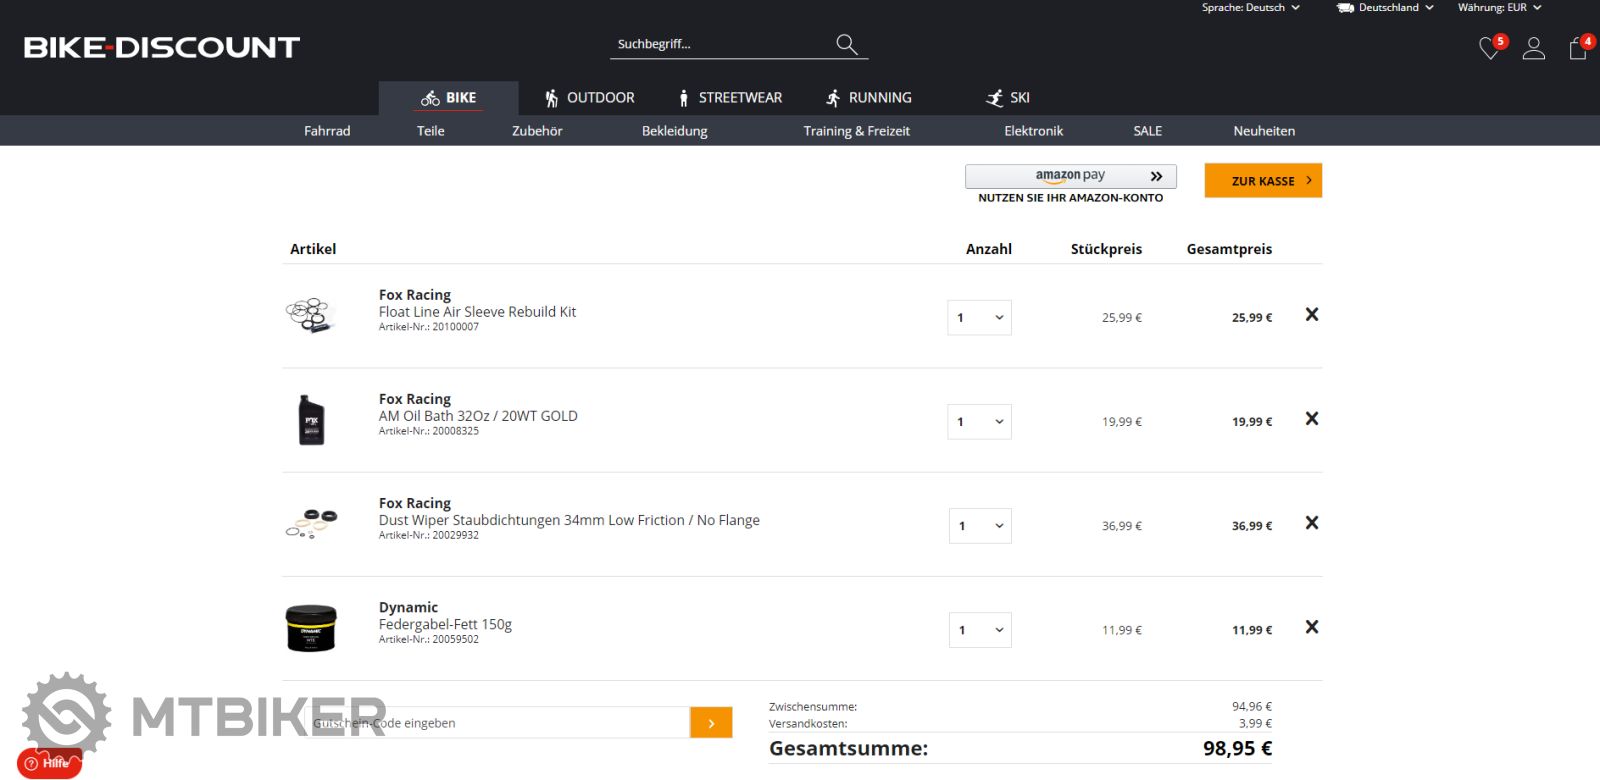Delete Dust Wiper Staubdichtungen from cart

(1312, 523)
